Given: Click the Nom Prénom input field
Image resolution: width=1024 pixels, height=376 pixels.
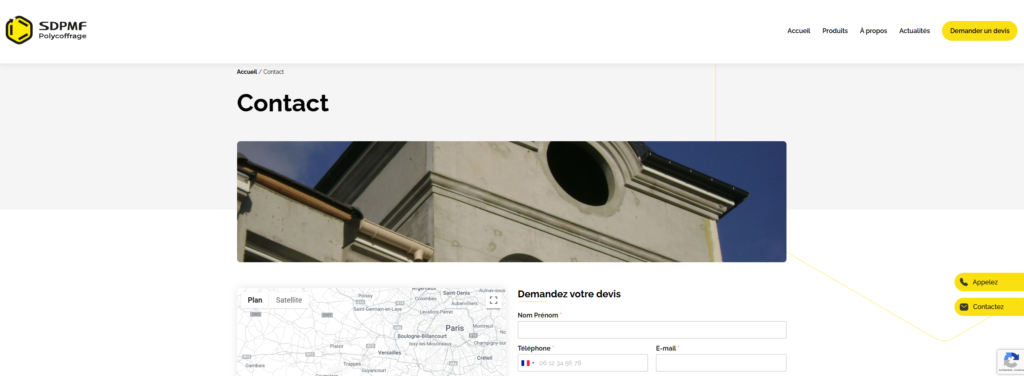Looking at the screenshot, I should 652,330.
